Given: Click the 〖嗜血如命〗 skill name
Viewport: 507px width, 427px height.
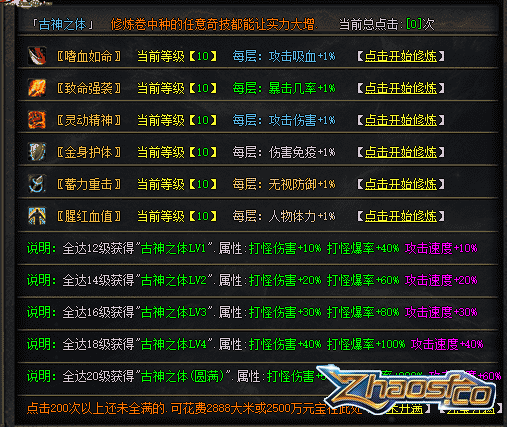Looking at the screenshot, I should tap(89, 56).
